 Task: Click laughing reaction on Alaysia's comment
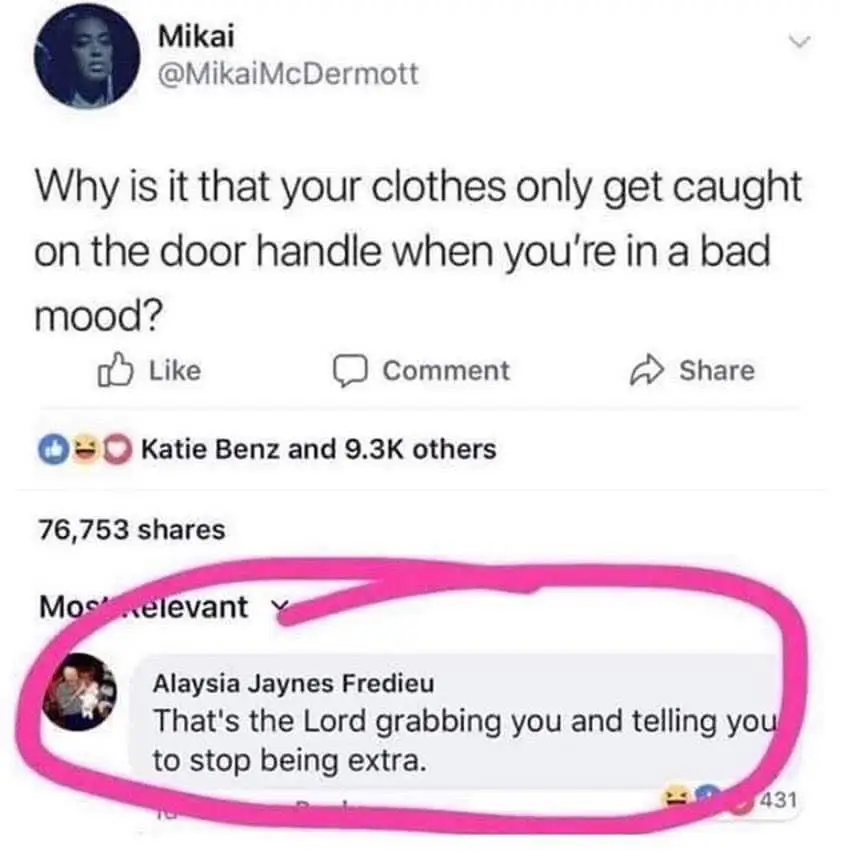[x=673, y=797]
